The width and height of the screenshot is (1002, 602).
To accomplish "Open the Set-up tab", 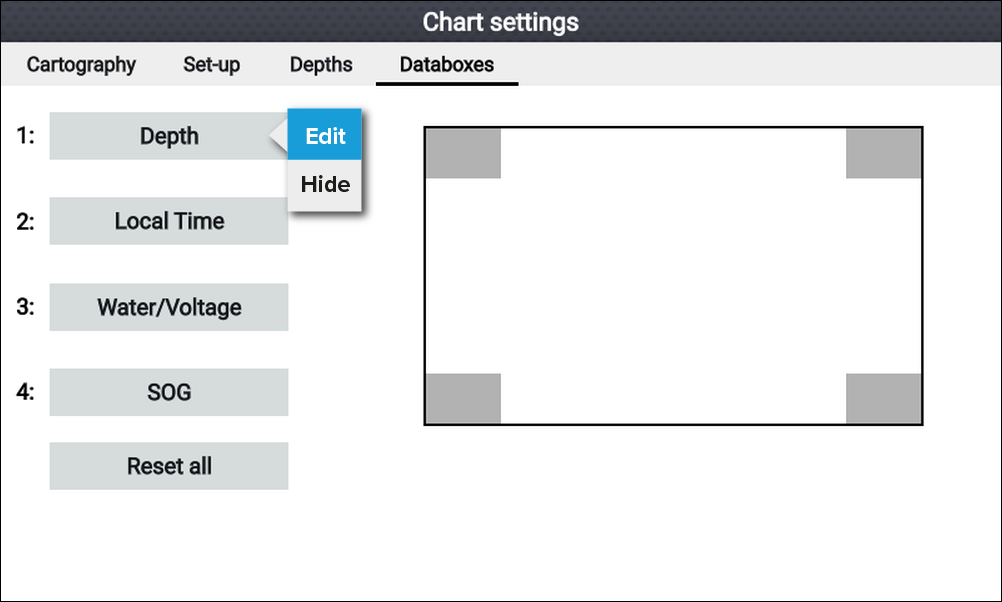I will point(212,65).
